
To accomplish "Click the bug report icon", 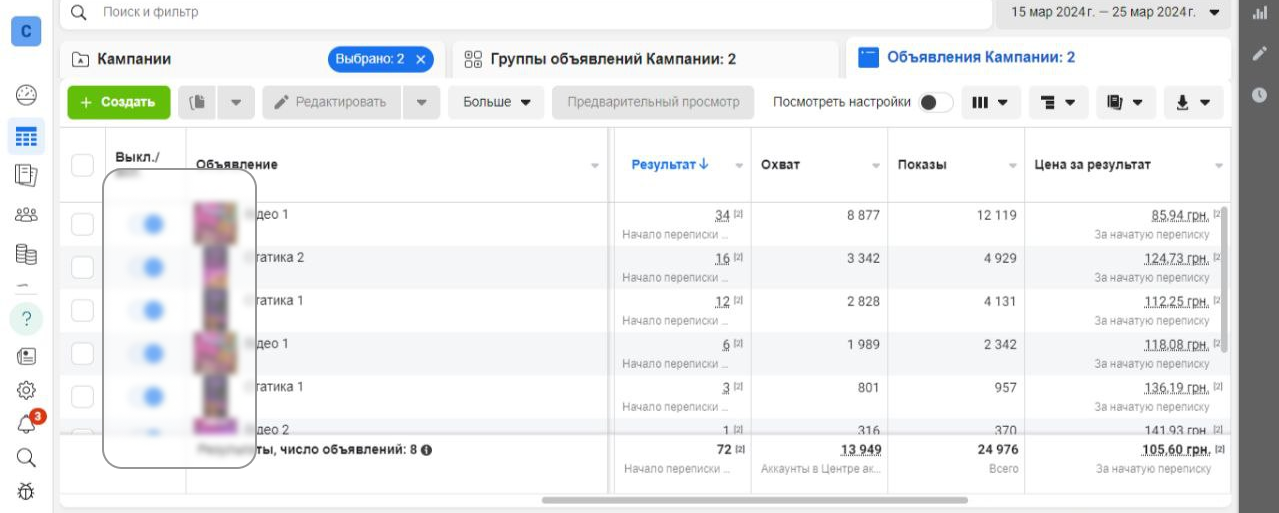I will coord(27,492).
